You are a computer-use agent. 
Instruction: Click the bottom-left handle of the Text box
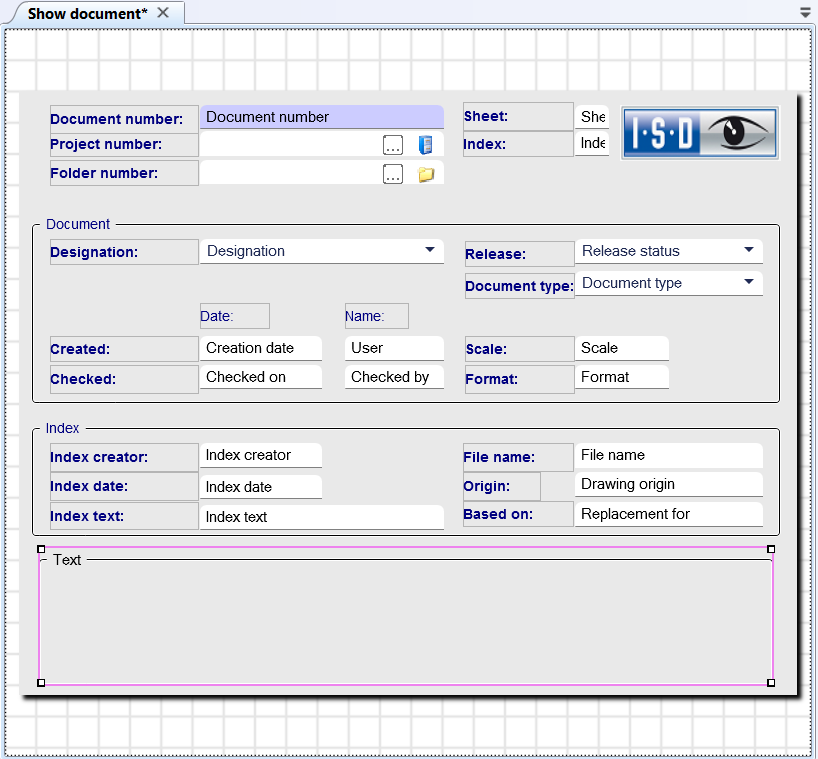coord(41,683)
